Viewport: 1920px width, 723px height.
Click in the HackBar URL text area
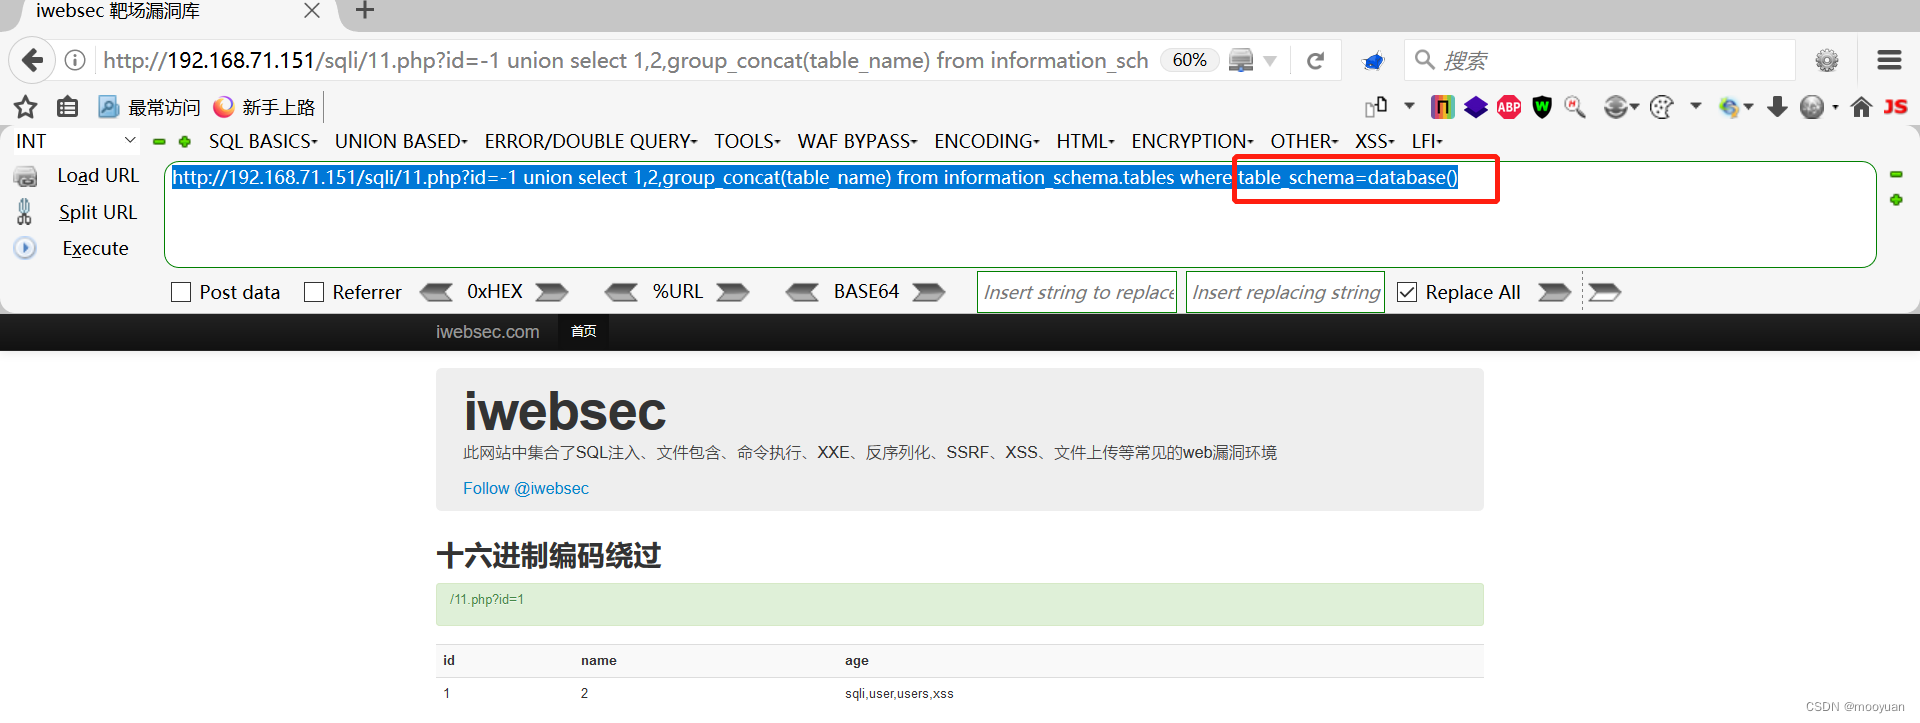(1020, 214)
